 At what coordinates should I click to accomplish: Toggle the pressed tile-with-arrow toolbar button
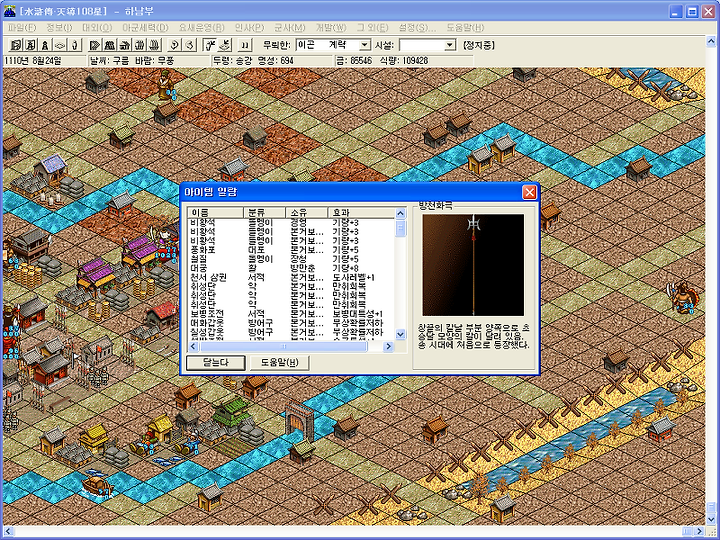tap(225, 45)
